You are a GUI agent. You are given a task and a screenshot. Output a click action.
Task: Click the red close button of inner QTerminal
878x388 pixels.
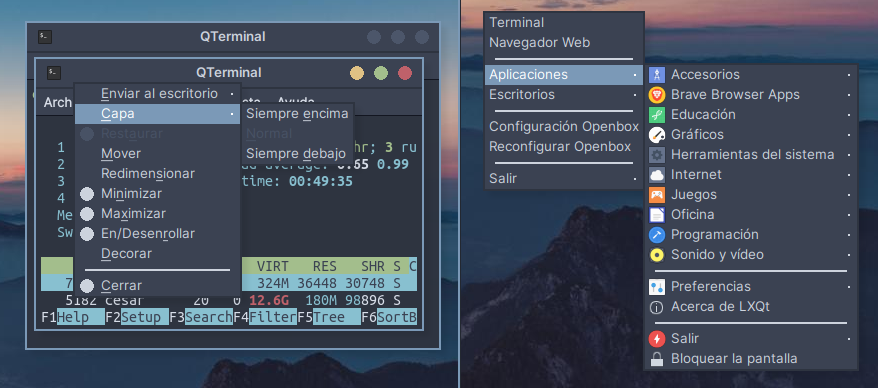(x=405, y=73)
